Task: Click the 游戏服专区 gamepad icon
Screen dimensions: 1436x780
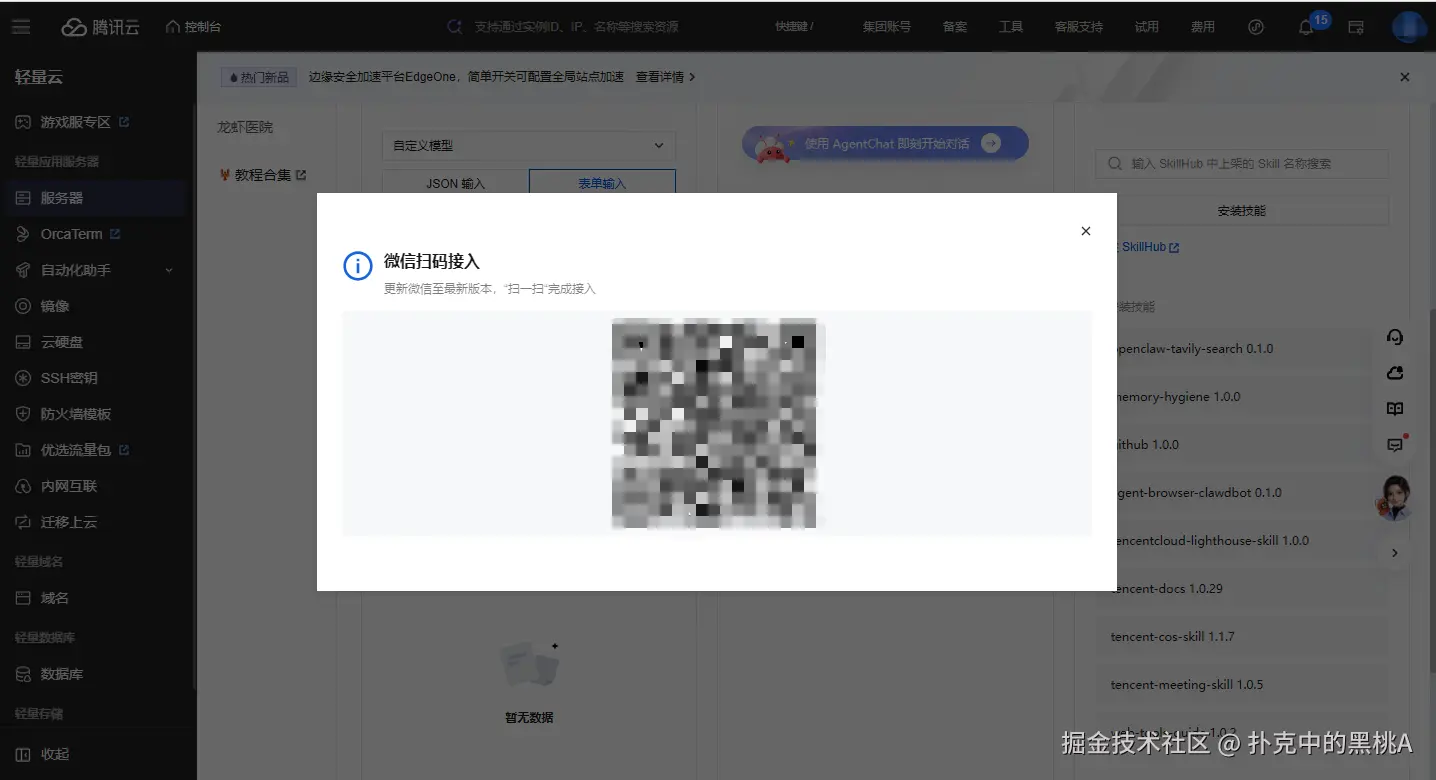Action: [x=23, y=122]
